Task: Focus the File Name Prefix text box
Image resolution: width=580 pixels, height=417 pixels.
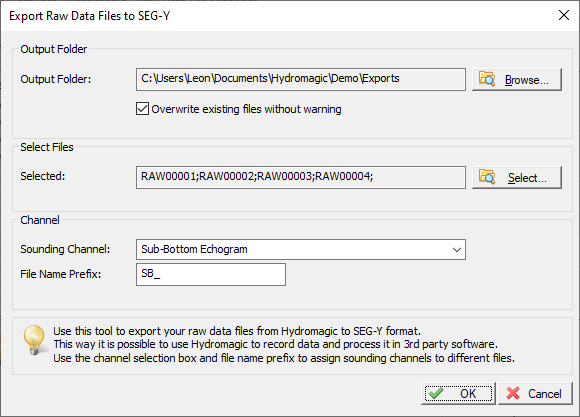Action: tap(211, 274)
